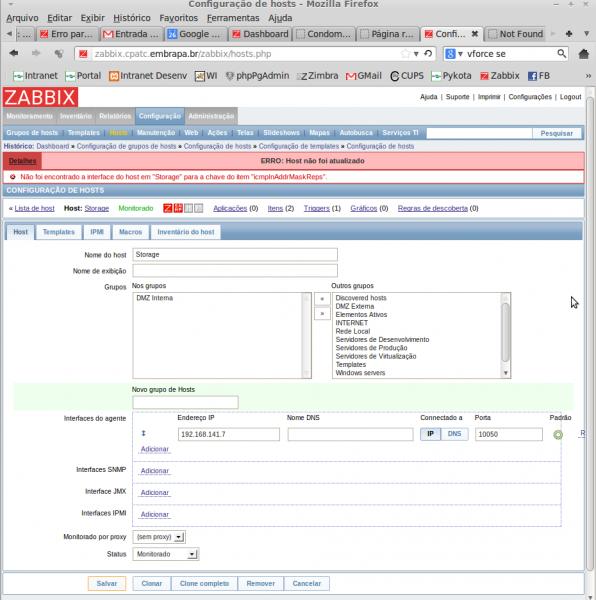This screenshot has height=600, width=596.
Task: Open address bar history dropdown
Action: click(416, 54)
